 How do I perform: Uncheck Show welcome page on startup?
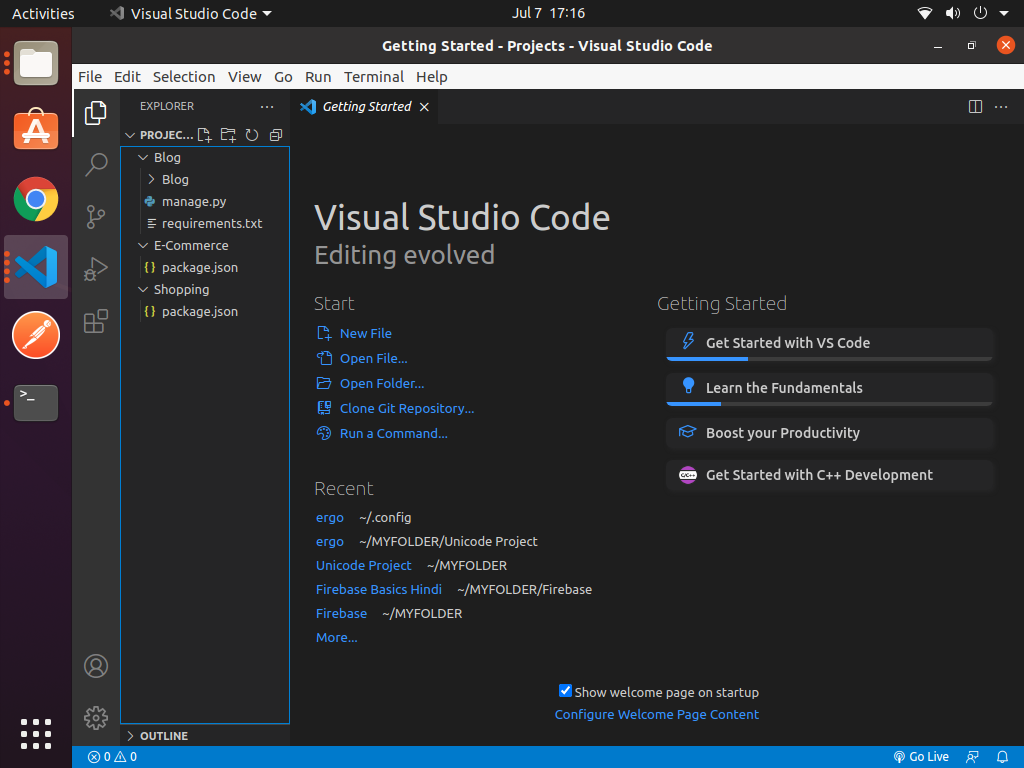pos(566,691)
